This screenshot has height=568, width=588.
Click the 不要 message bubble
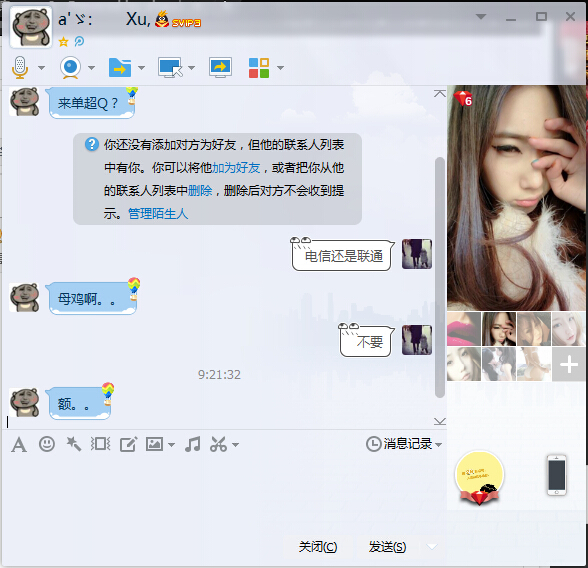click(367, 341)
